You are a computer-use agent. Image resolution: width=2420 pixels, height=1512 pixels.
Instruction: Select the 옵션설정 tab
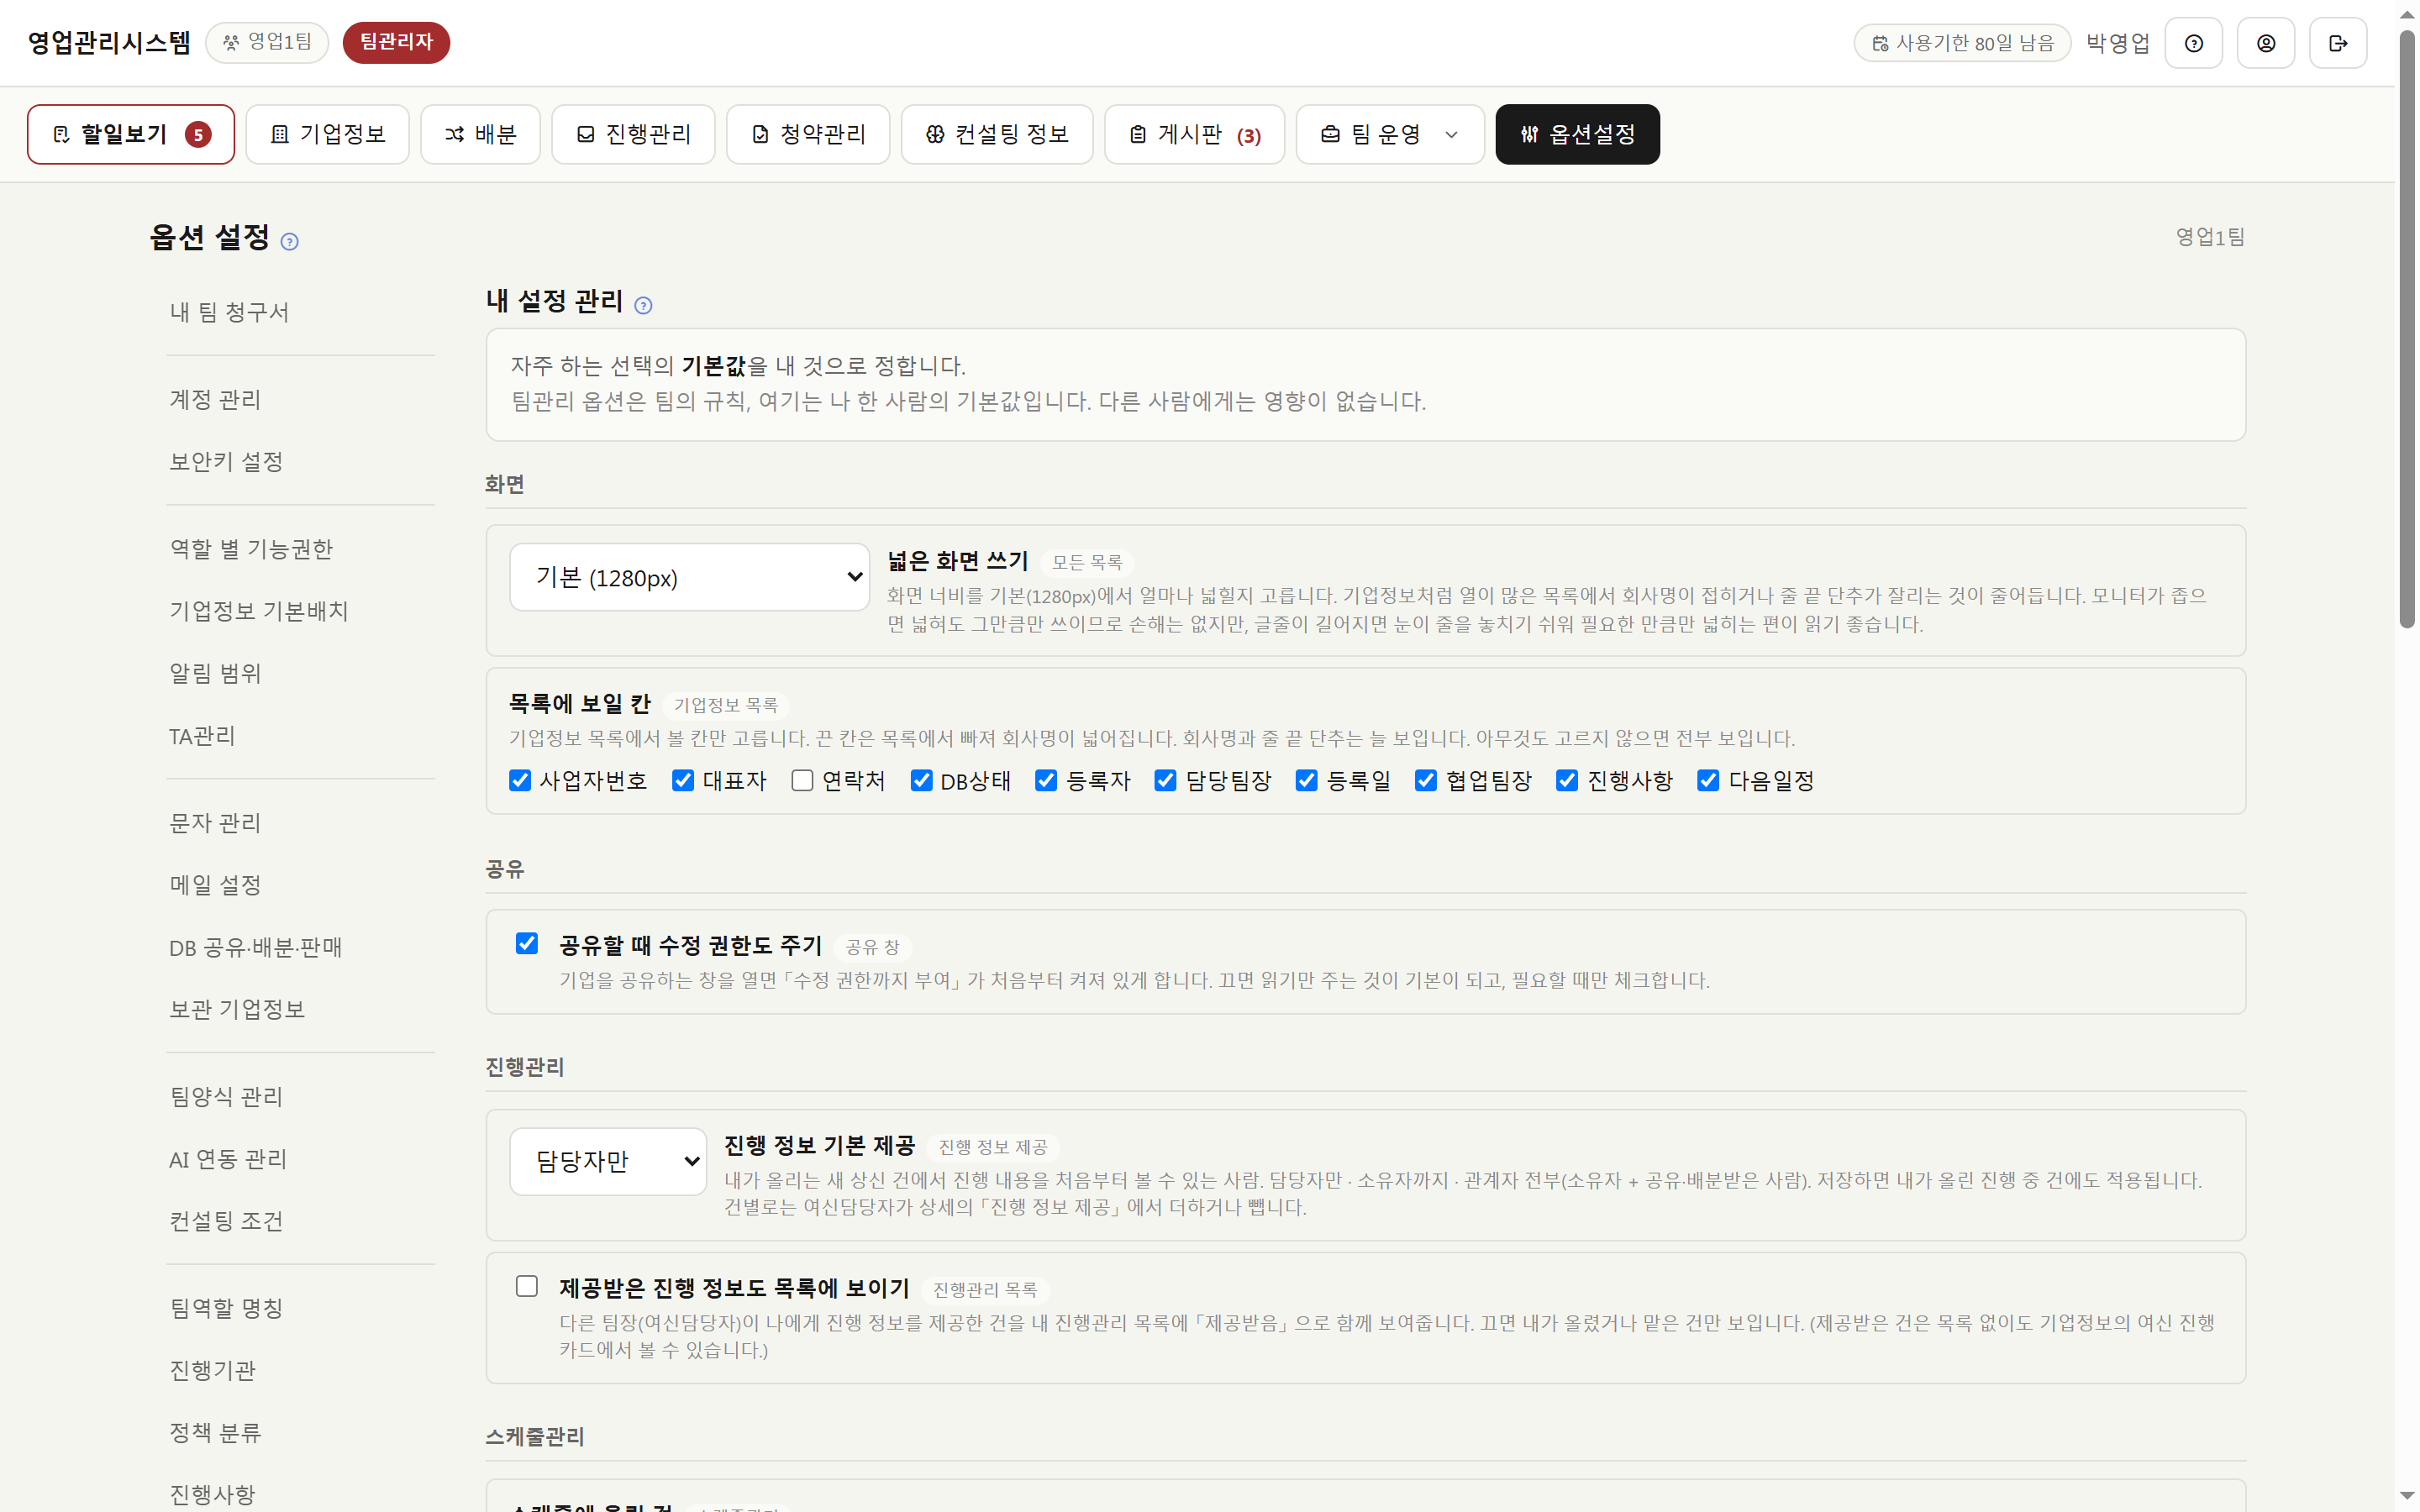tap(1577, 134)
